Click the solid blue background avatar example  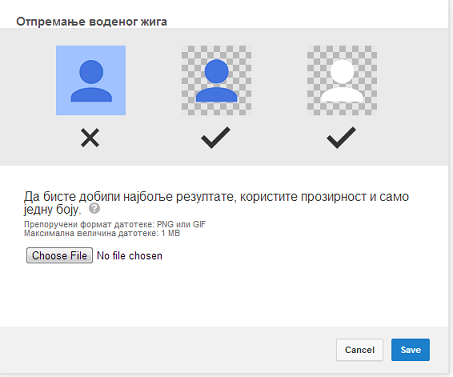click(91, 80)
